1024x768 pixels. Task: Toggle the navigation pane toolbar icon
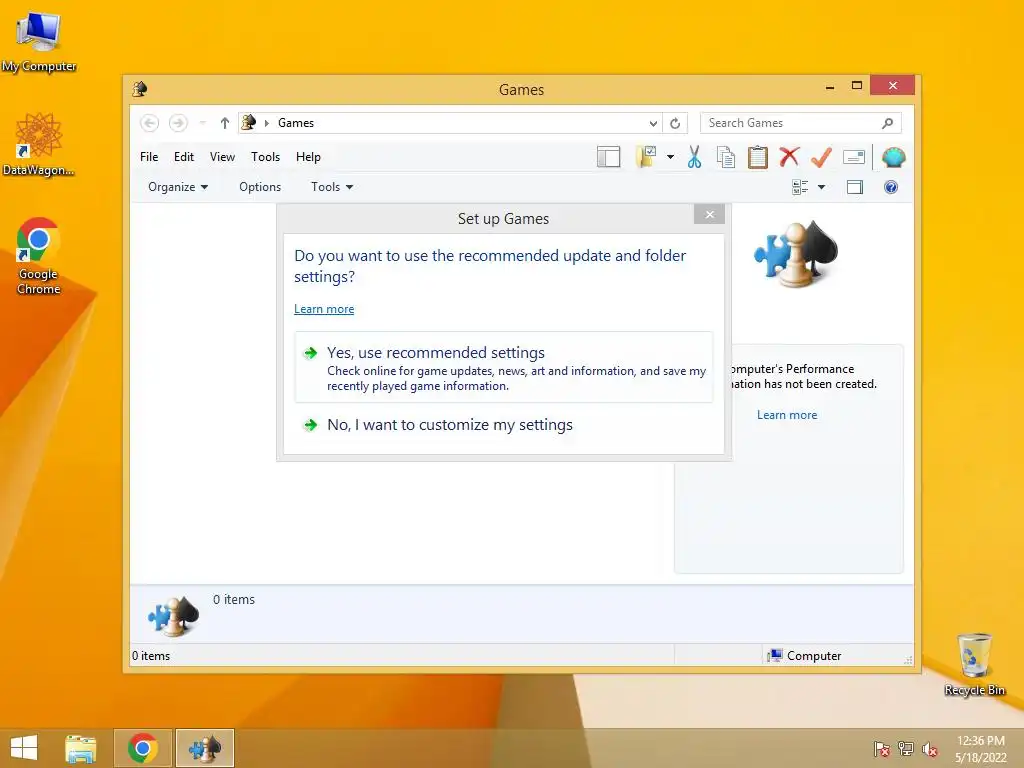tap(608, 157)
